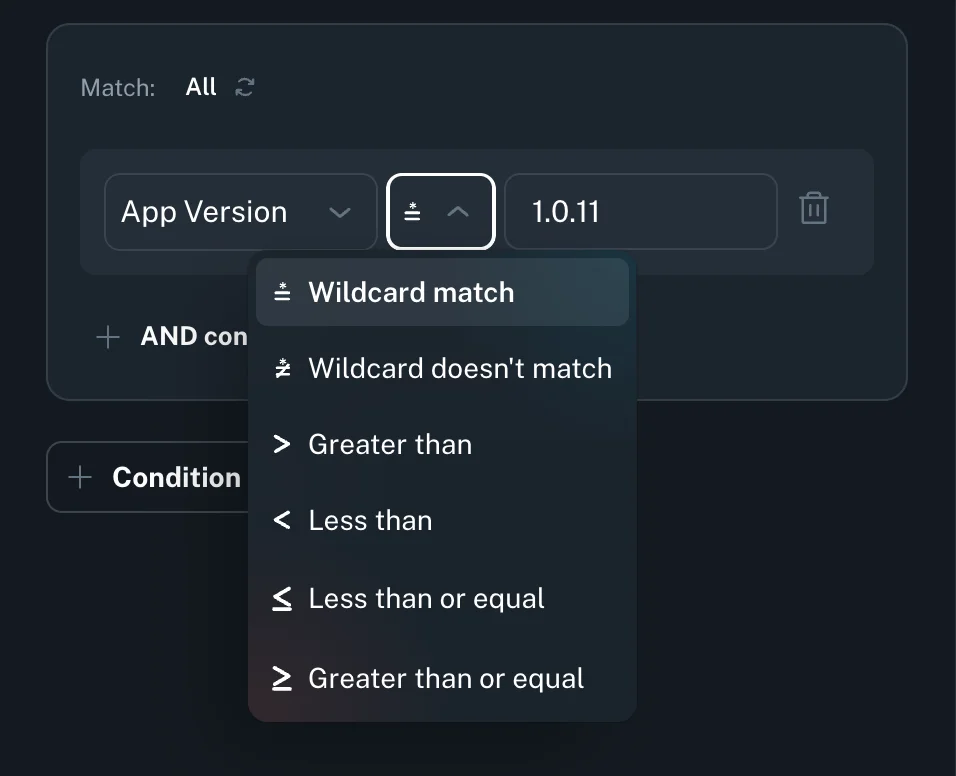Screen dimensions: 956x776
Task: Click the greater-than symbol icon
Action: [282, 445]
